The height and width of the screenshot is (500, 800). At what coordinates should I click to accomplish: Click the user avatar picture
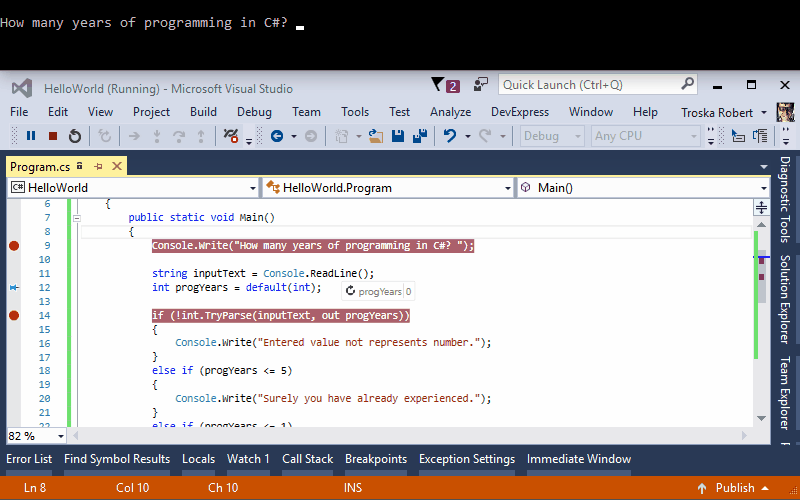click(785, 112)
